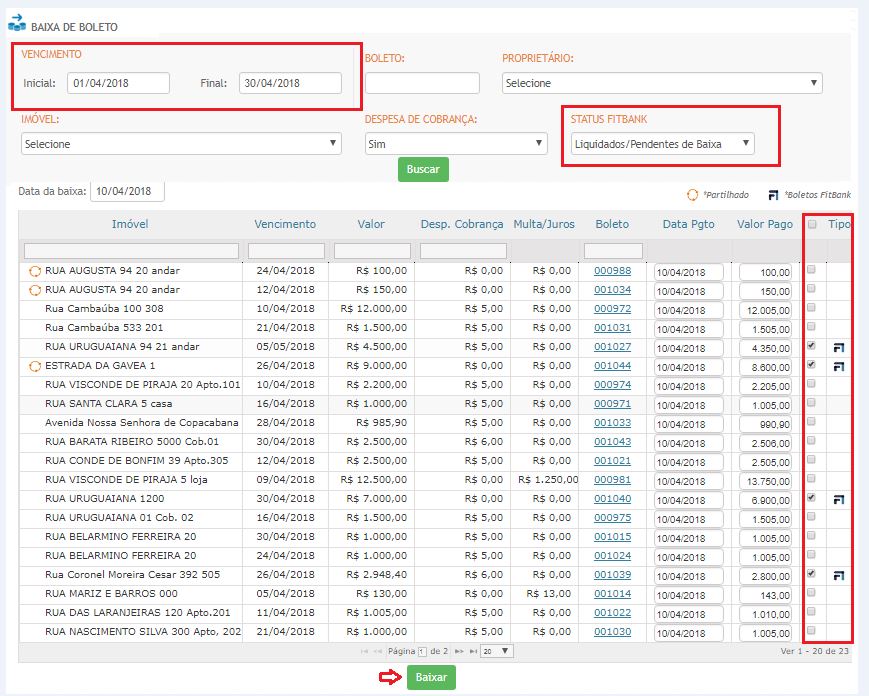Check the box for boleto 000988 row

[x=812, y=270]
